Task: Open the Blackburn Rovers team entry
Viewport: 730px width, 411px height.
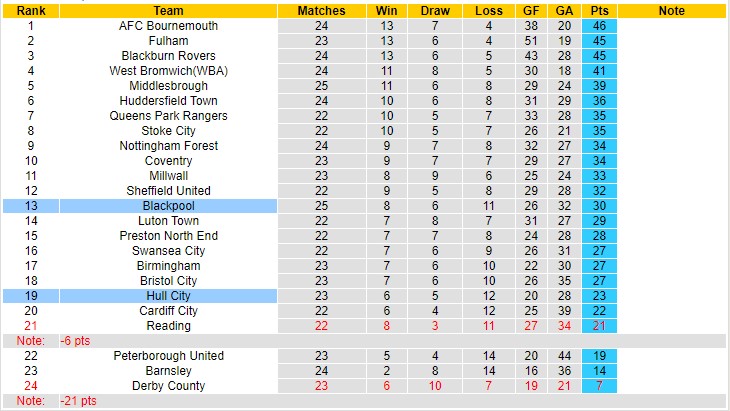Action: click(168, 56)
